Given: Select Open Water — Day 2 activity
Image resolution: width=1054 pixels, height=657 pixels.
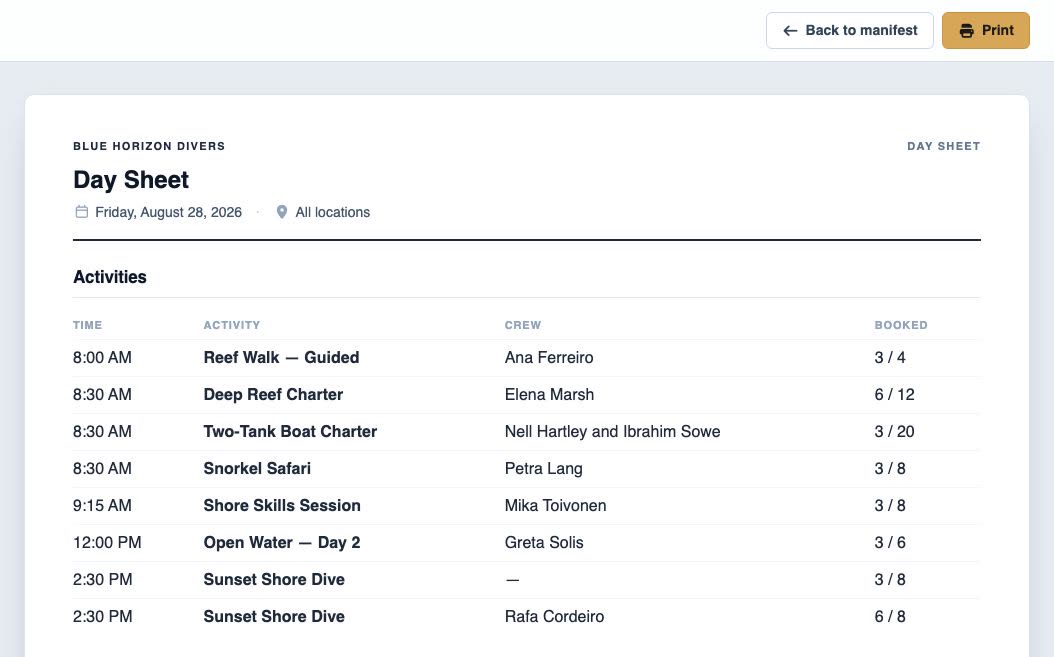Looking at the screenshot, I should pyautogui.click(x=282, y=542).
